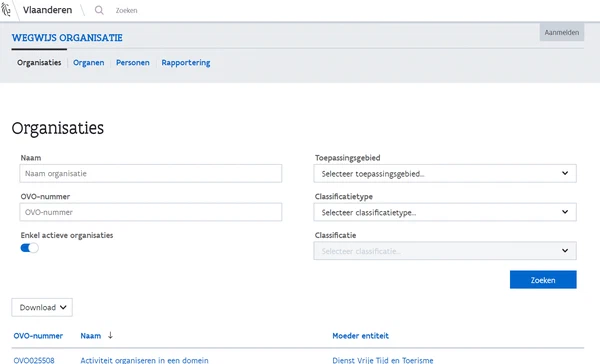Viewport: 600px width, 364px height.
Task: Sort by the Naam column header
Action: pos(91,336)
